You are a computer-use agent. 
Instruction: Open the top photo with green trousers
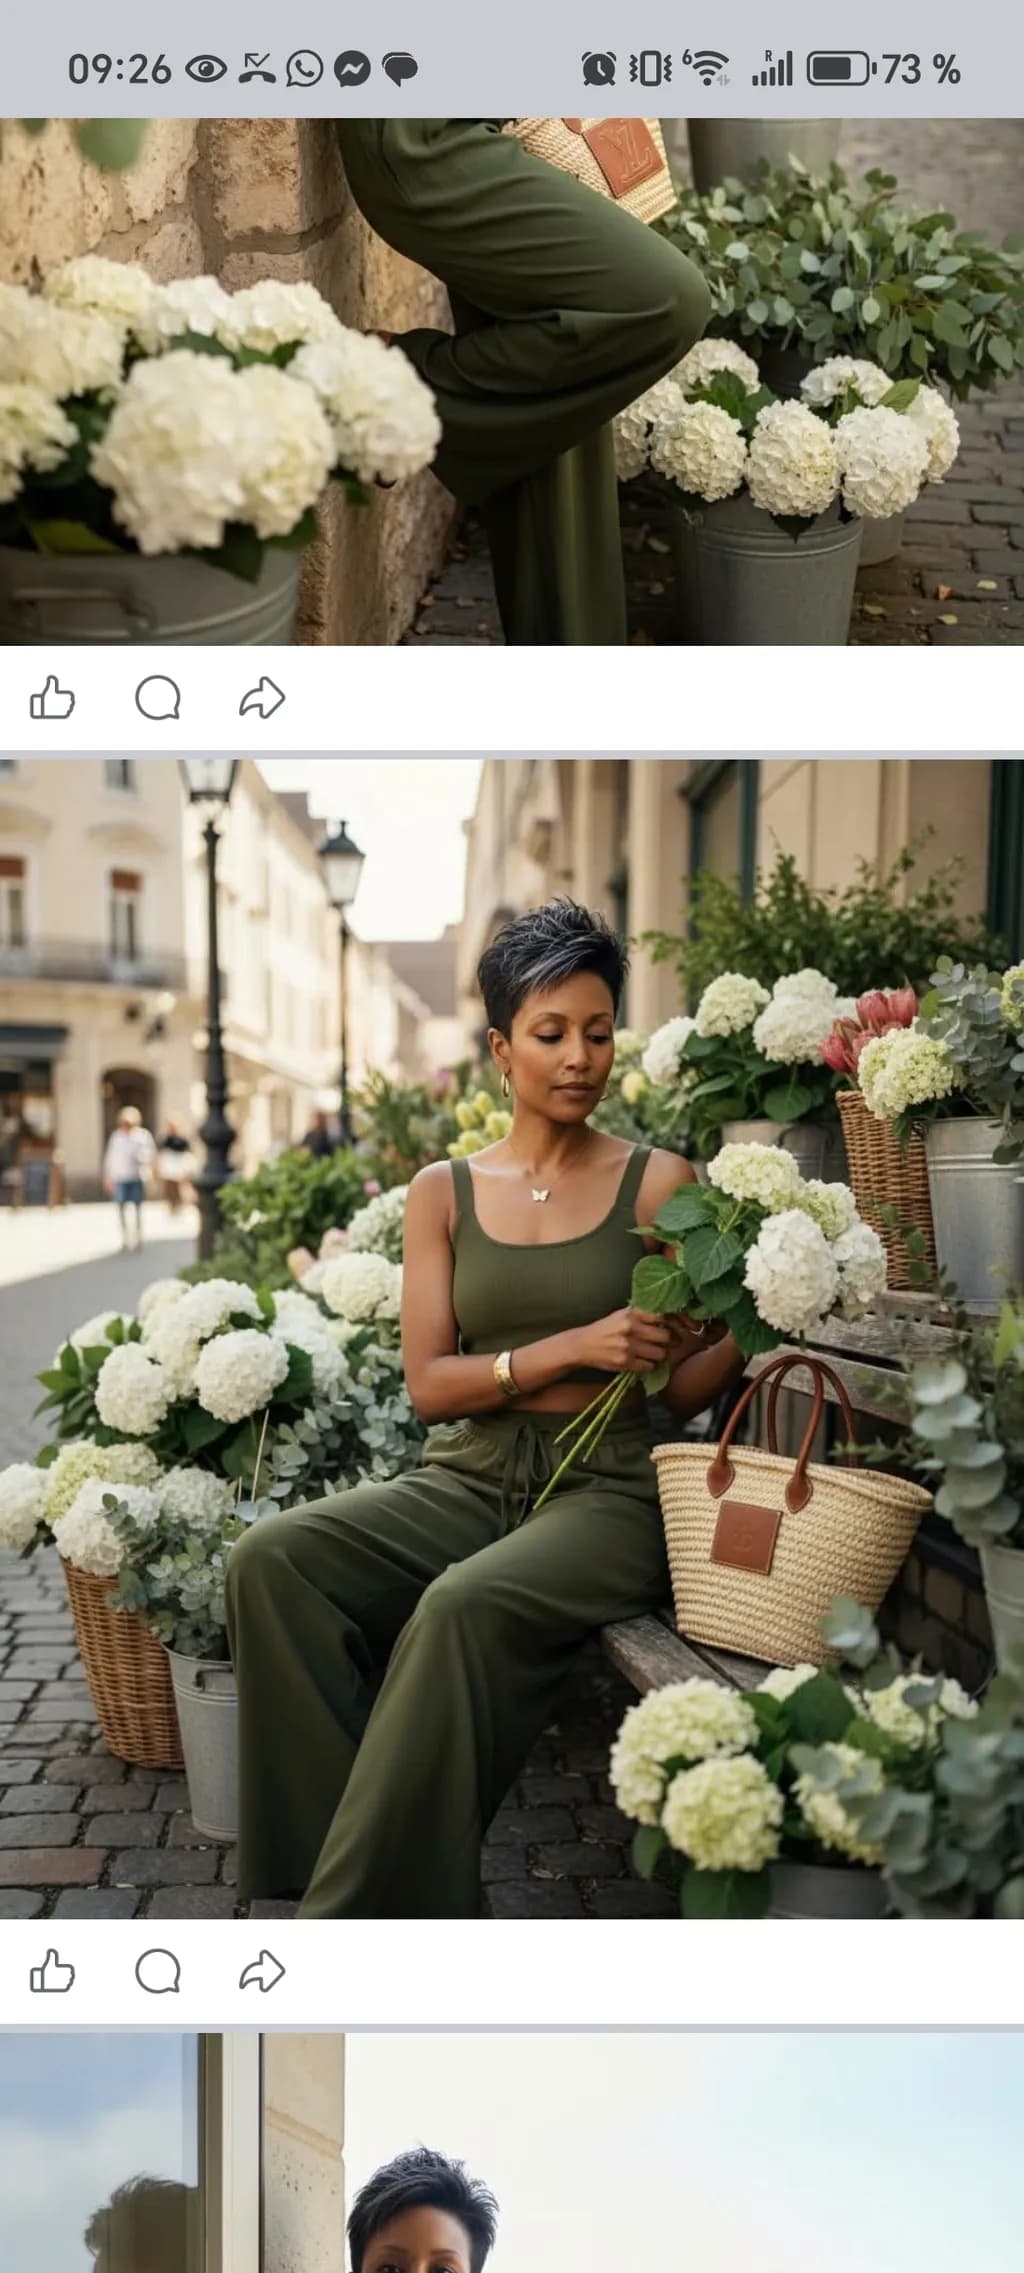512,381
